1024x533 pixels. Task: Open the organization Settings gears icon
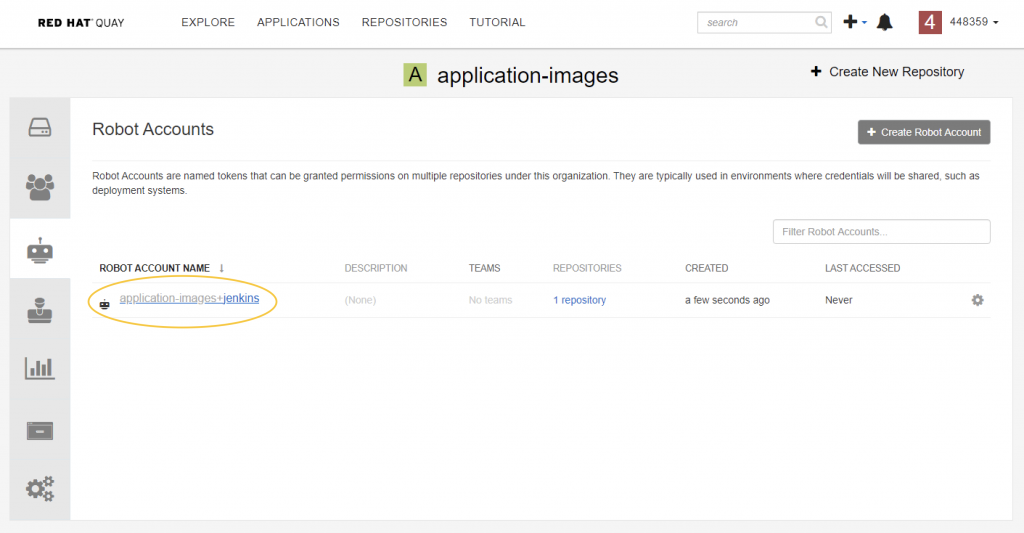pyautogui.click(x=40, y=489)
